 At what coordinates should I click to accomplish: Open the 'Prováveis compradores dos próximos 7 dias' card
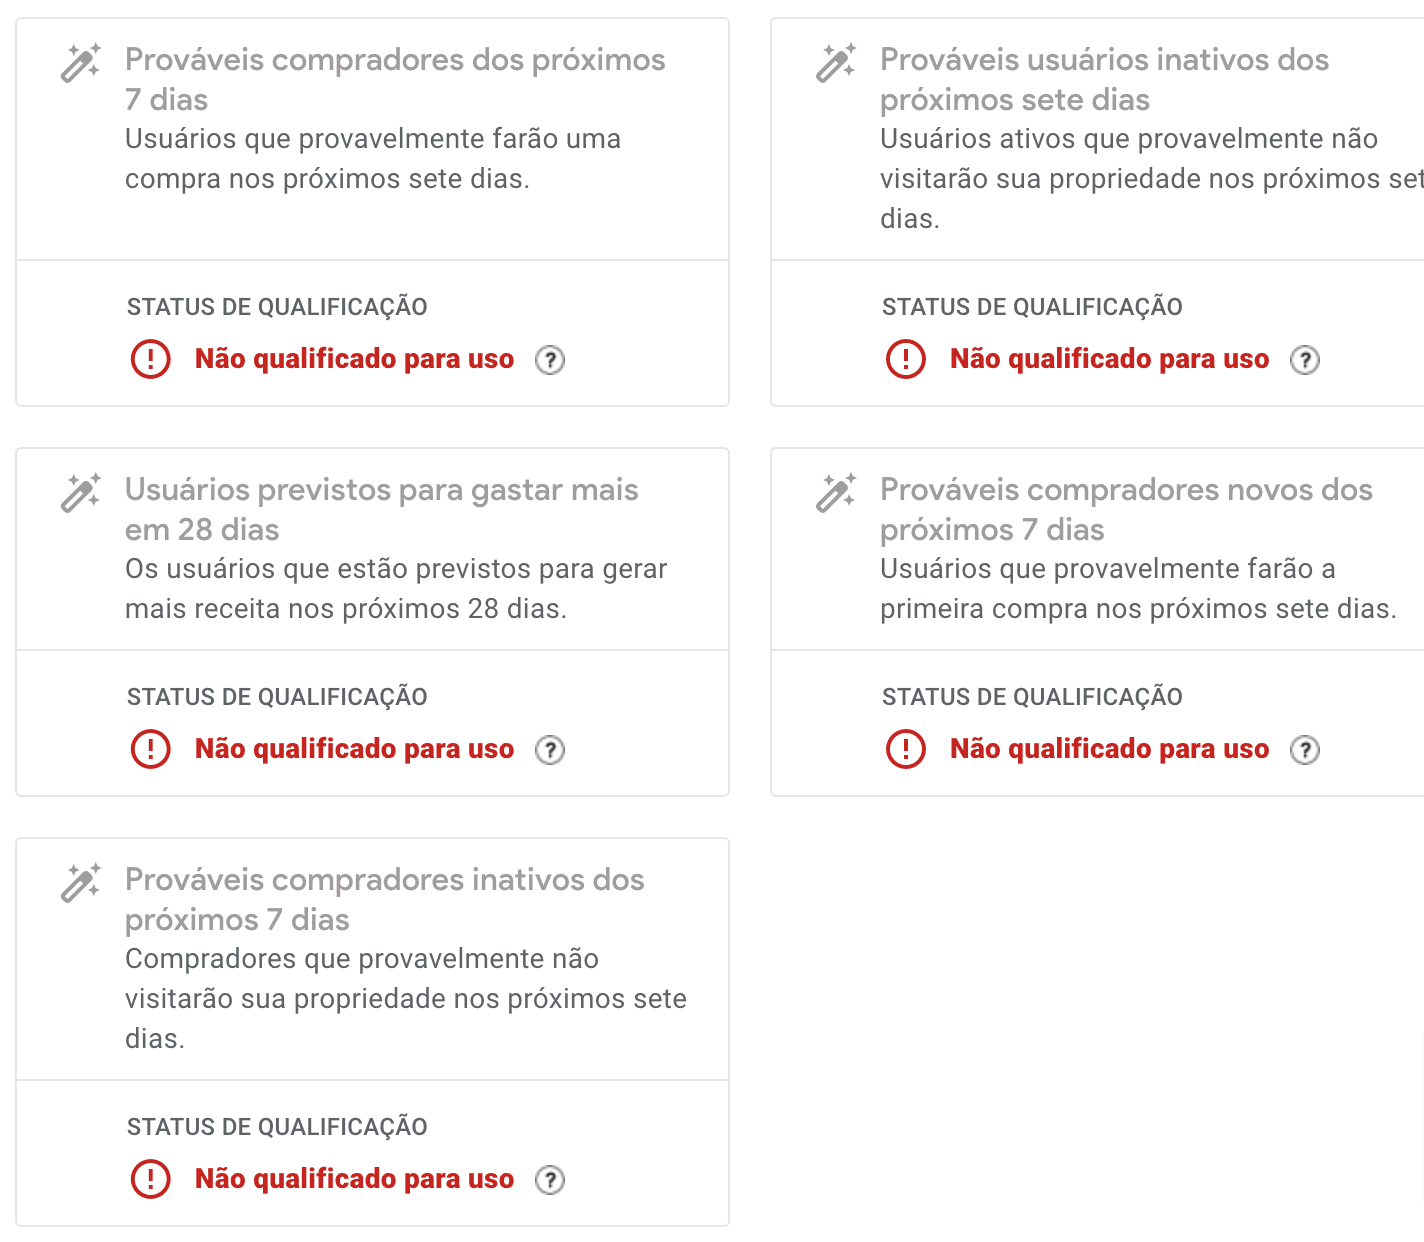[394, 80]
